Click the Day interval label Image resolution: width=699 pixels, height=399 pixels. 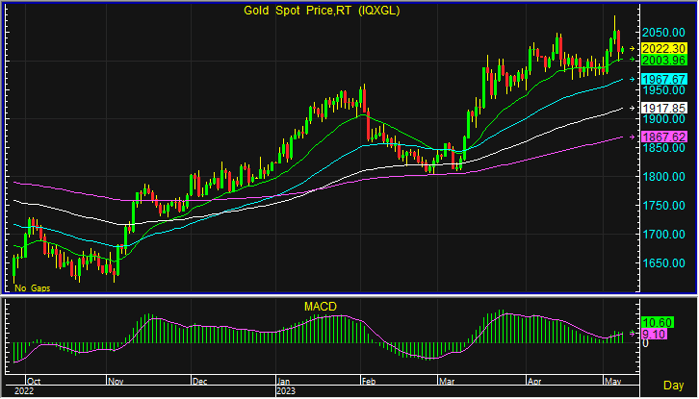pyautogui.click(x=673, y=385)
